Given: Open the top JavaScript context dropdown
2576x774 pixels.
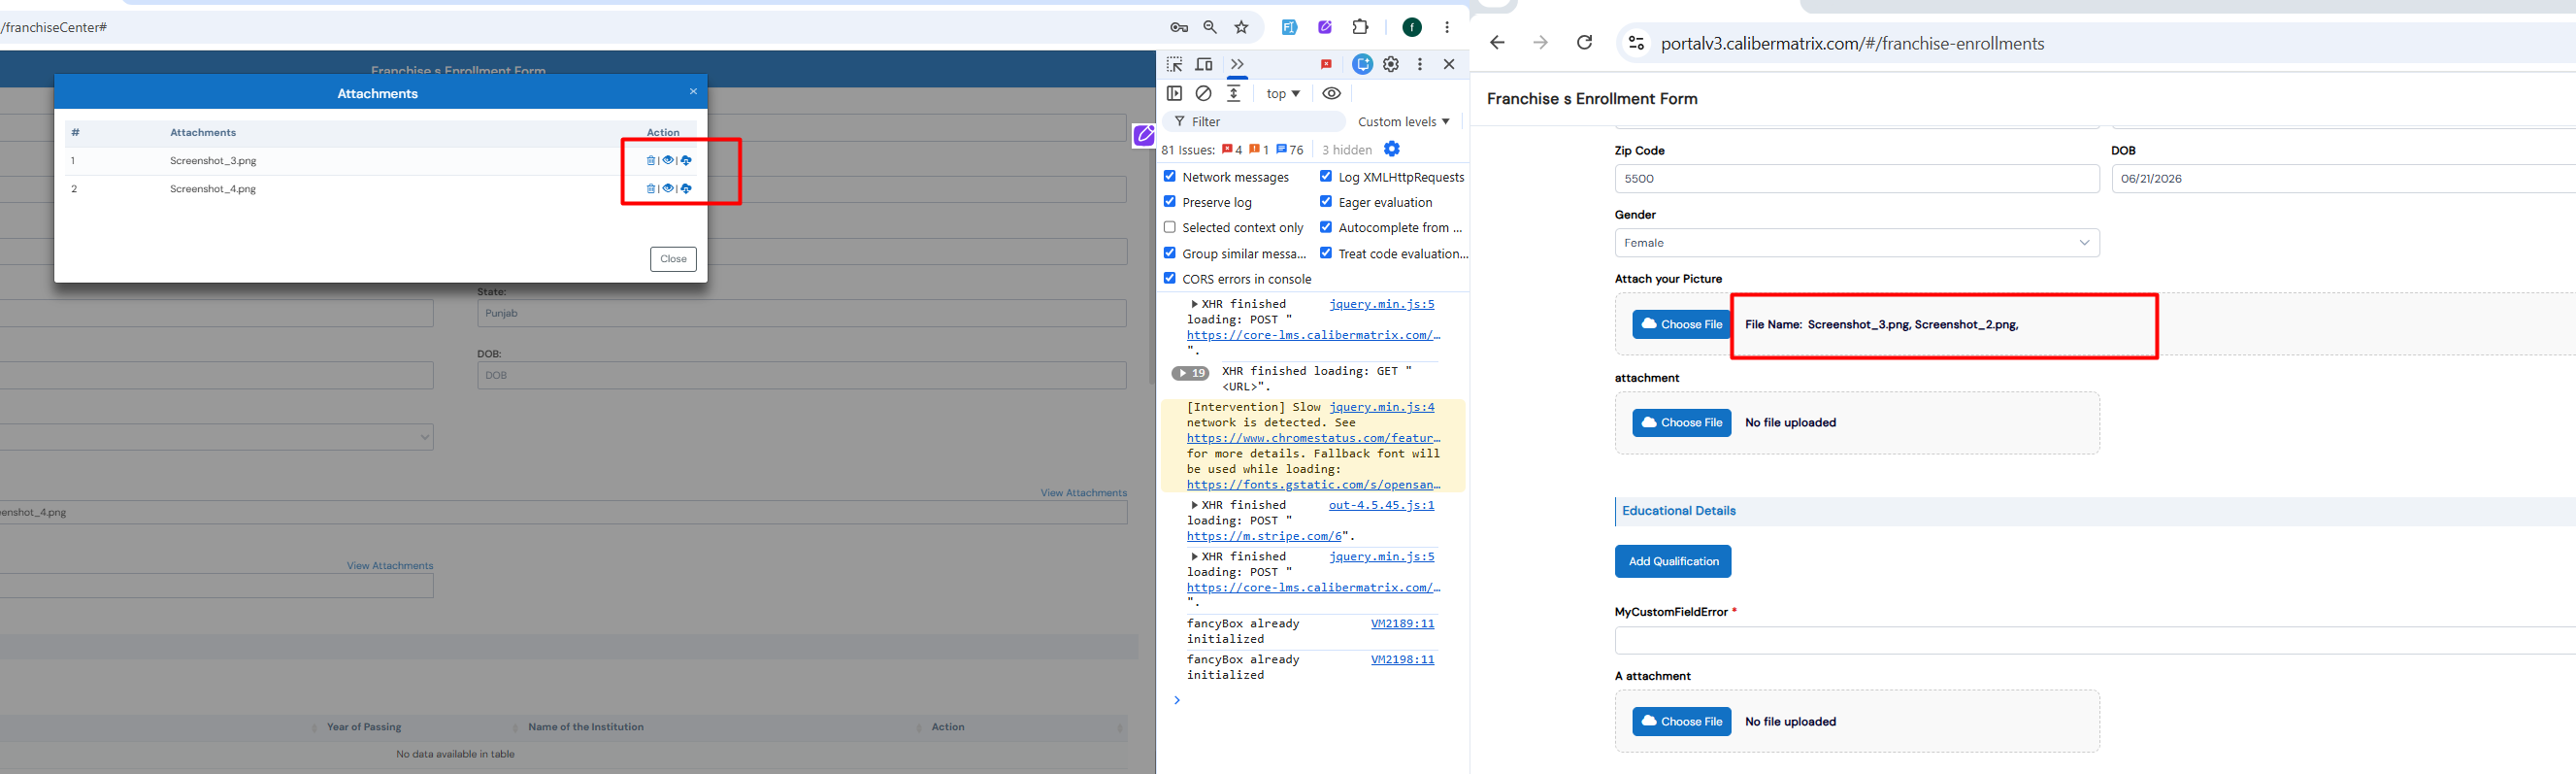Looking at the screenshot, I should pos(1283,93).
